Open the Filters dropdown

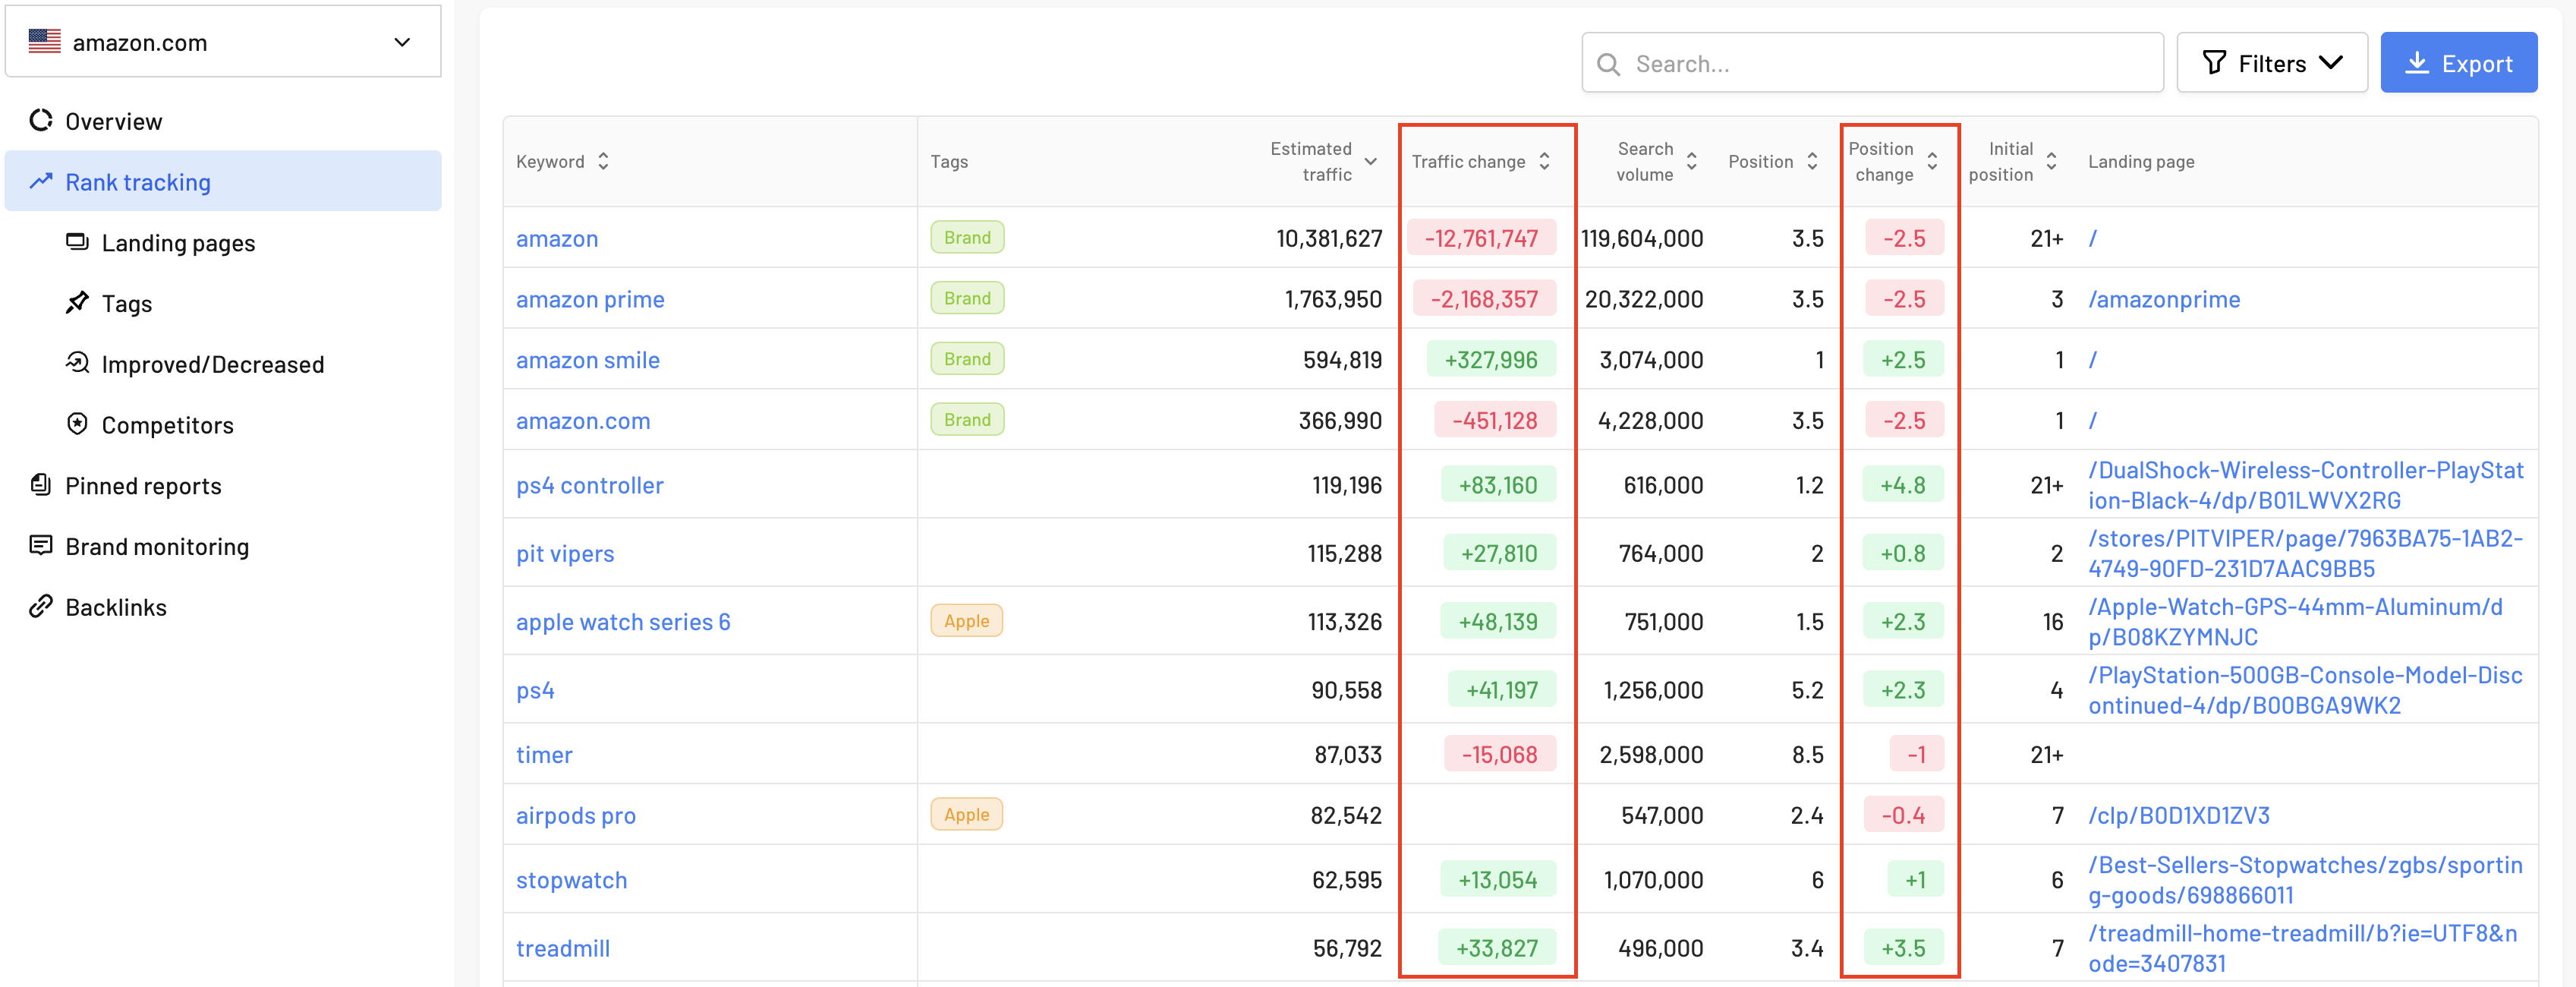coord(2272,63)
